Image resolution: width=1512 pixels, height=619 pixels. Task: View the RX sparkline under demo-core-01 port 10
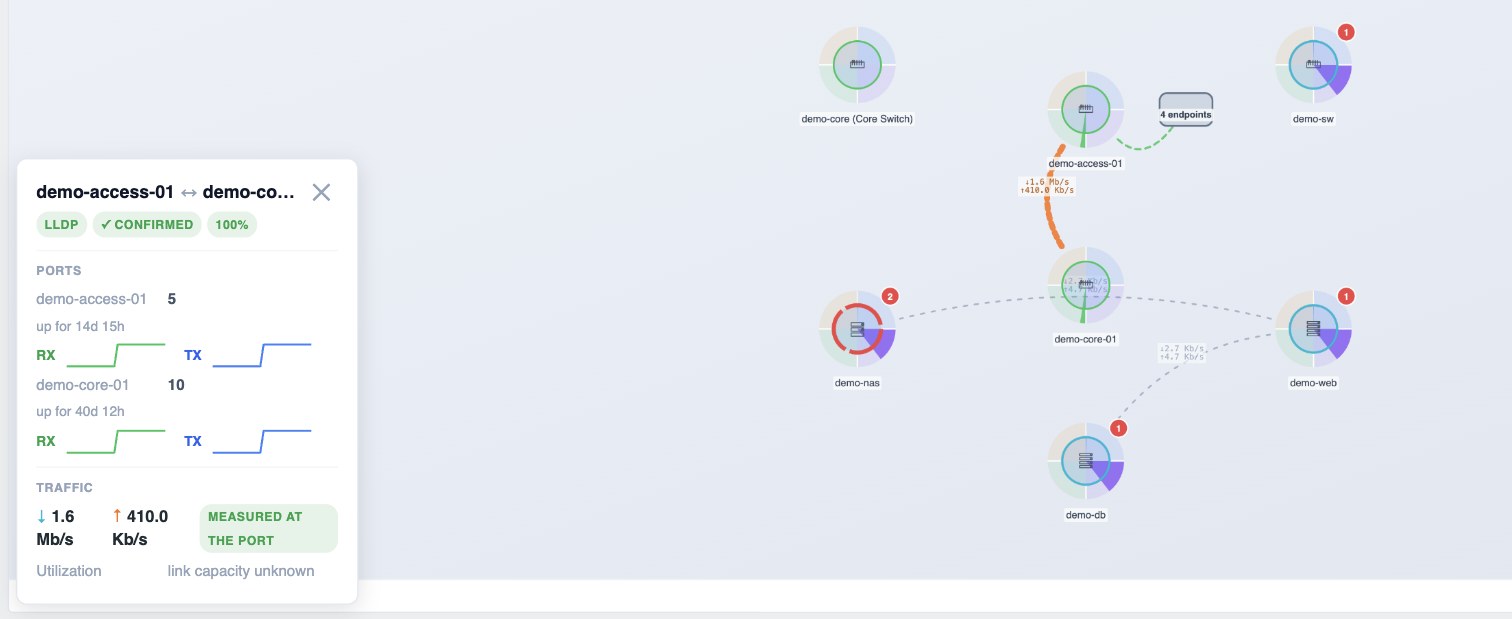coord(115,441)
